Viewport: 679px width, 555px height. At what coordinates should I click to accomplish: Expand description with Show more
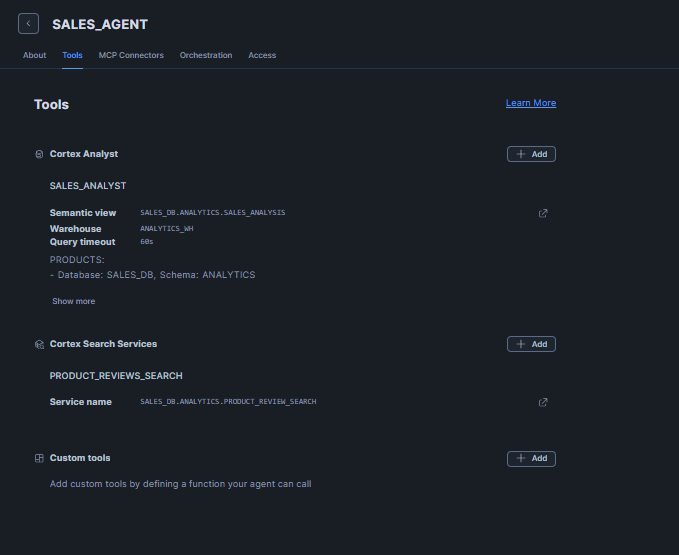pos(74,301)
